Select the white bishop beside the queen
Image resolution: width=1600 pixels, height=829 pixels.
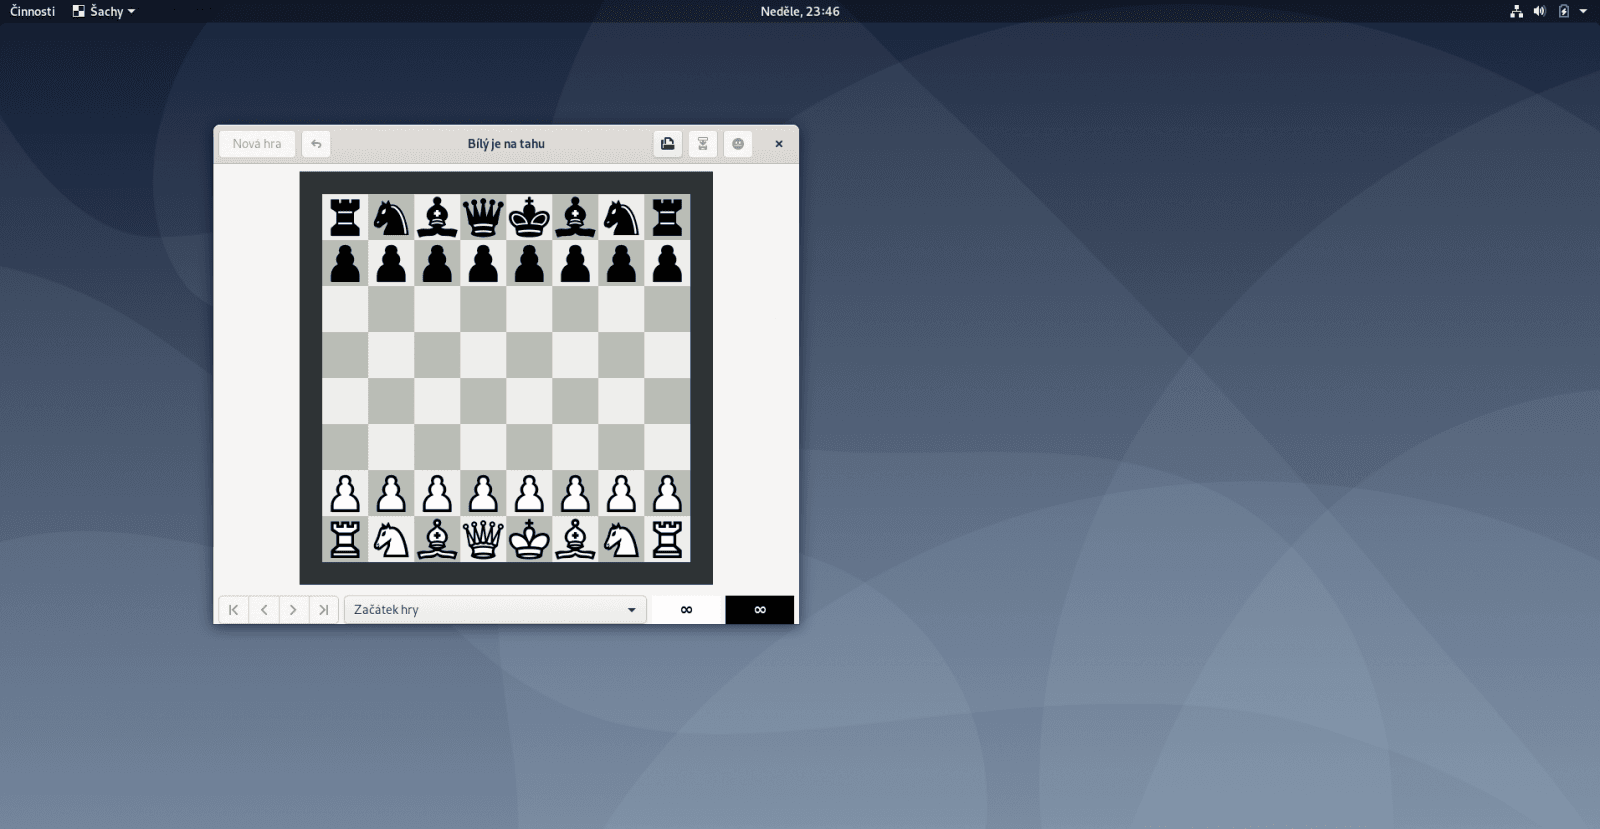pyautogui.click(x=437, y=540)
